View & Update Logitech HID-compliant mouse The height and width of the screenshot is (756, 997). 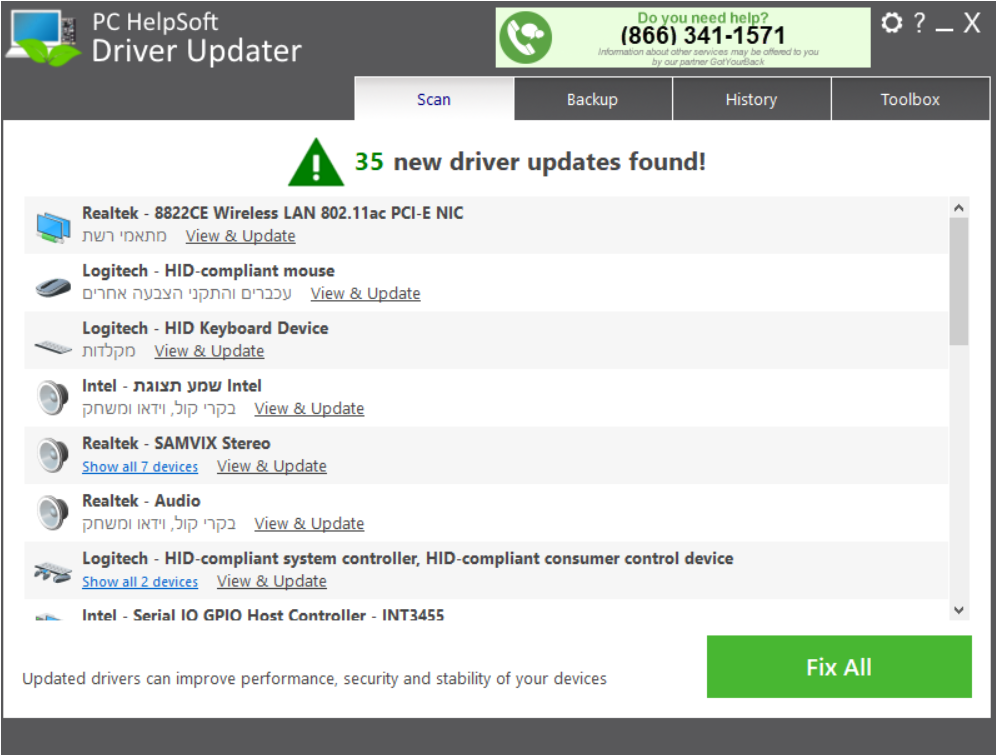point(366,294)
